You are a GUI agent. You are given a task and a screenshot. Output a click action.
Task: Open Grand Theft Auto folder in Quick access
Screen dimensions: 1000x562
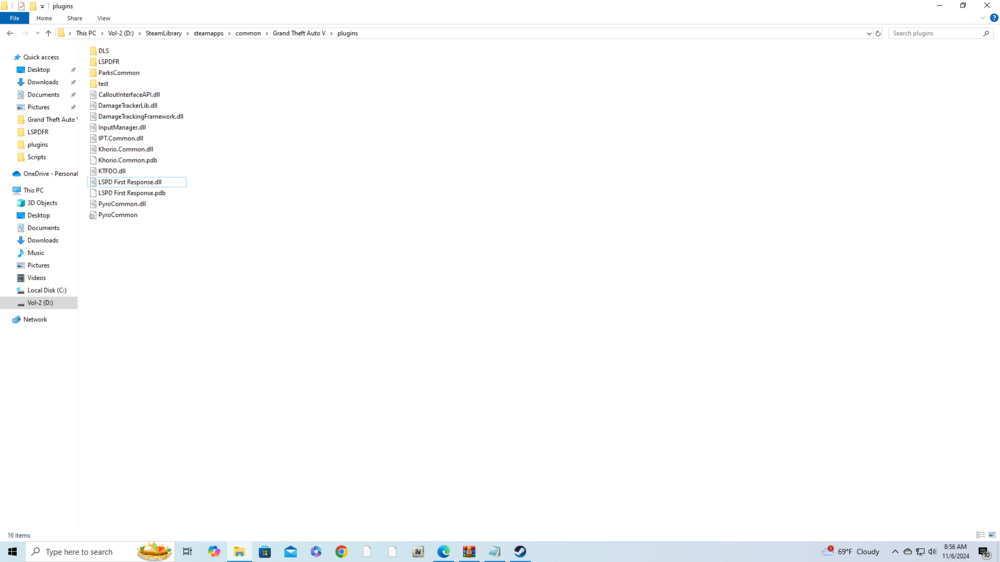50,119
